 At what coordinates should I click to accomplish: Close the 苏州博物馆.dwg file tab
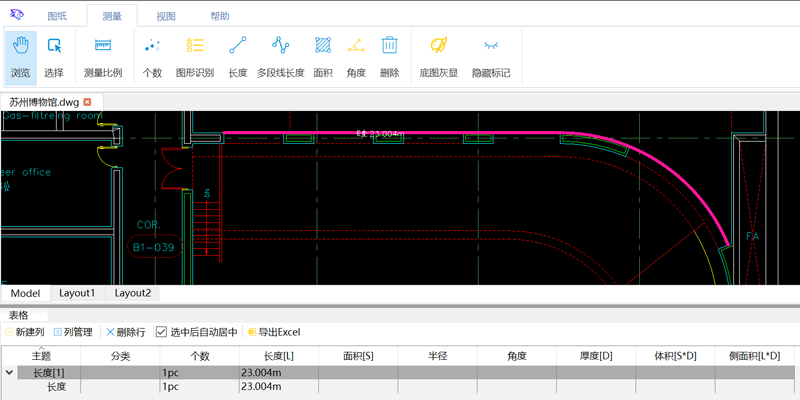point(88,102)
